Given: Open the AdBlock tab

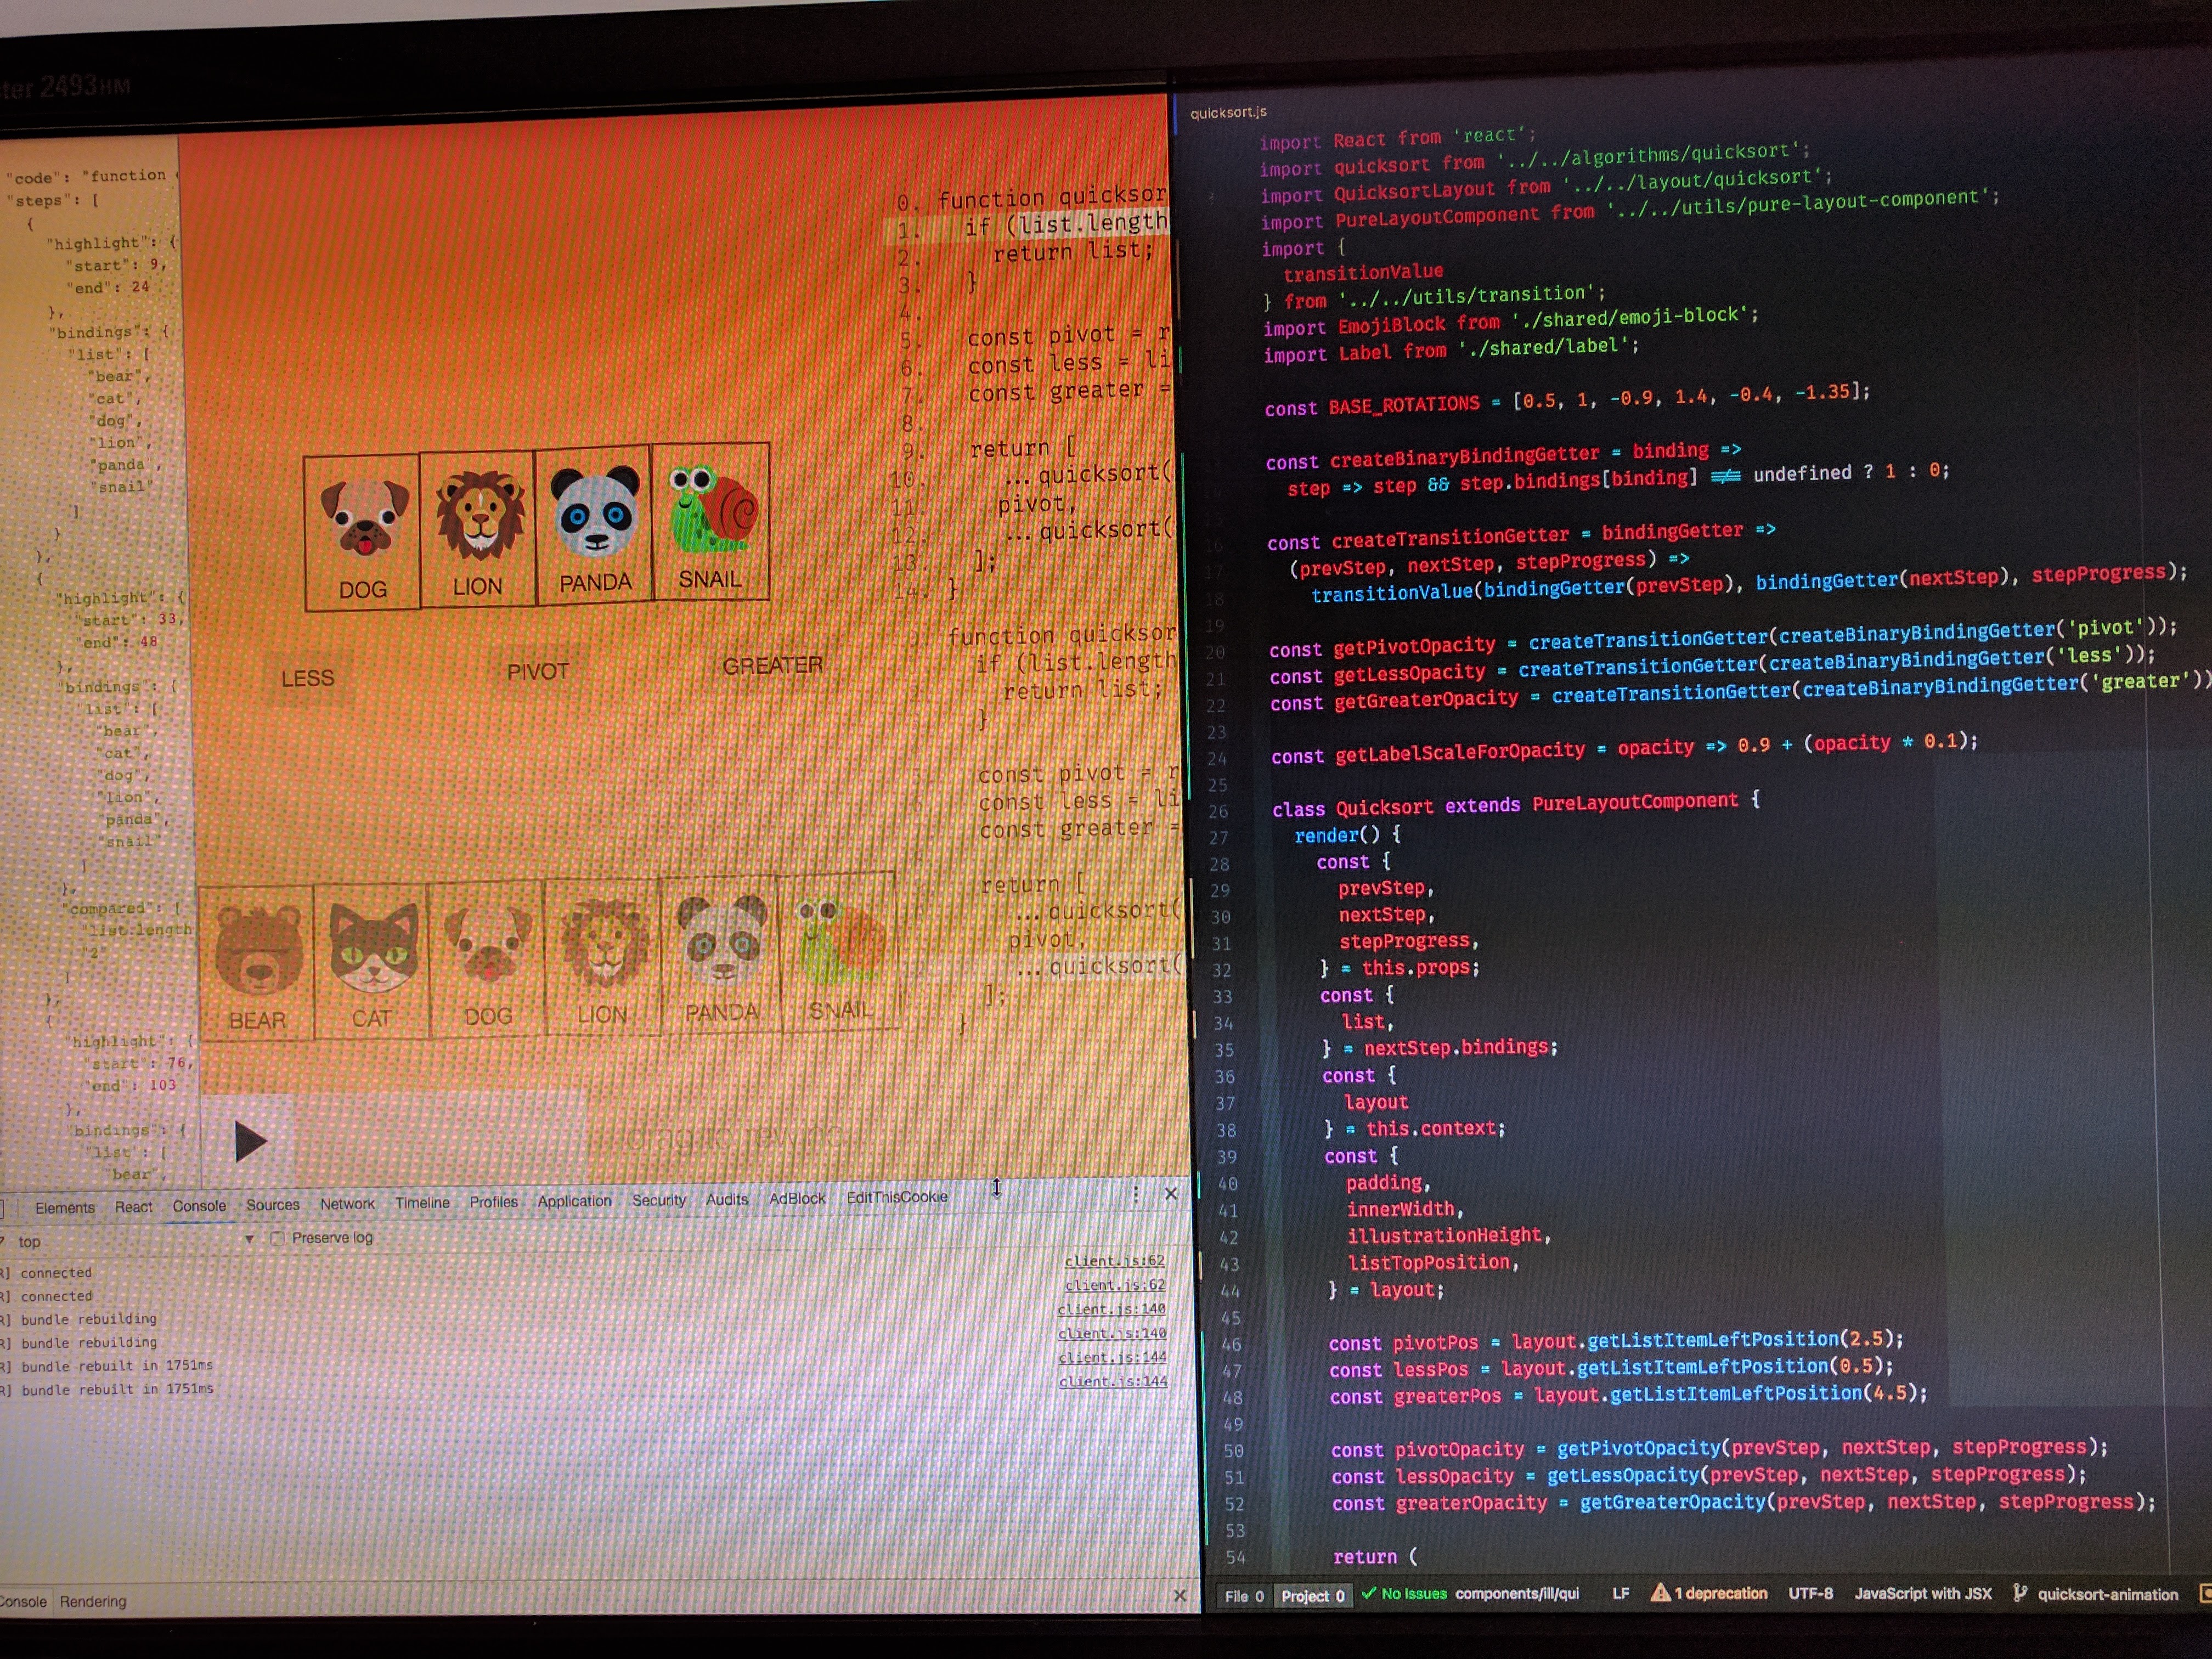Looking at the screenshot, I should point(797,1198).
